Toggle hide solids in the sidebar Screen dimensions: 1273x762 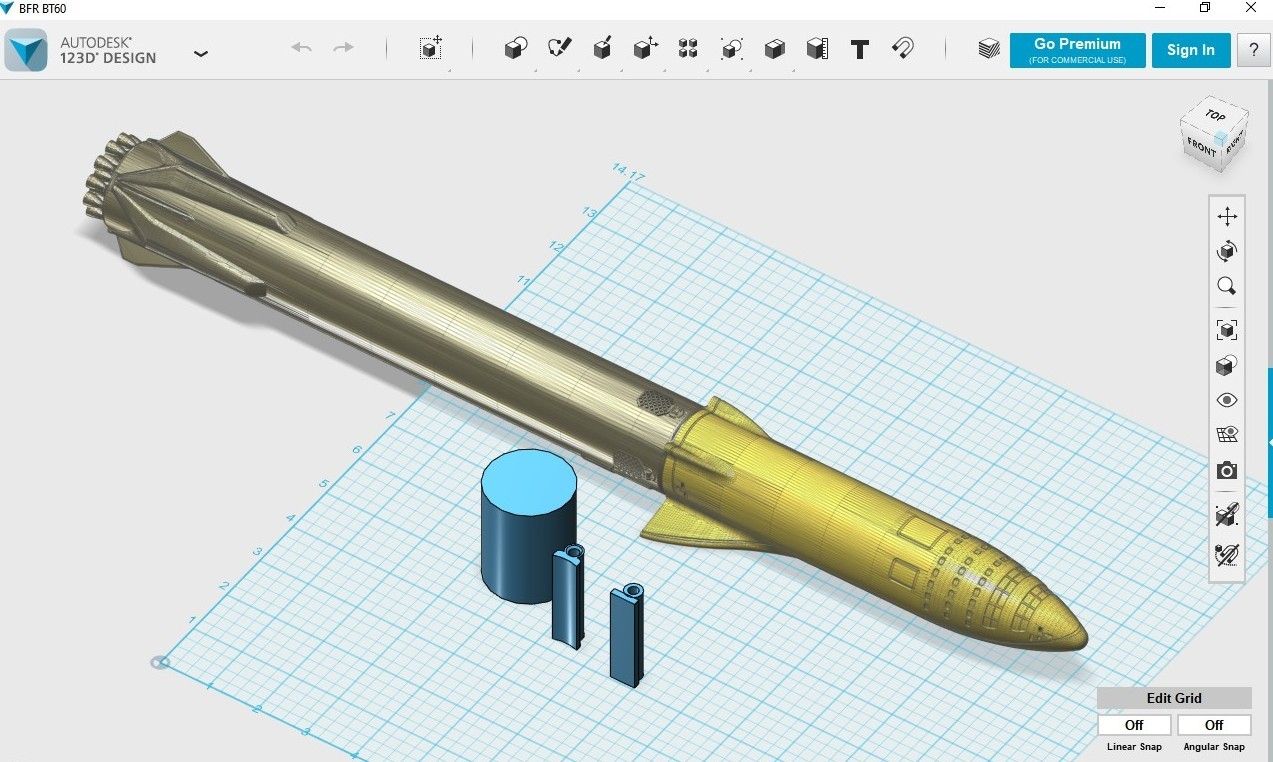(1227, 514)
